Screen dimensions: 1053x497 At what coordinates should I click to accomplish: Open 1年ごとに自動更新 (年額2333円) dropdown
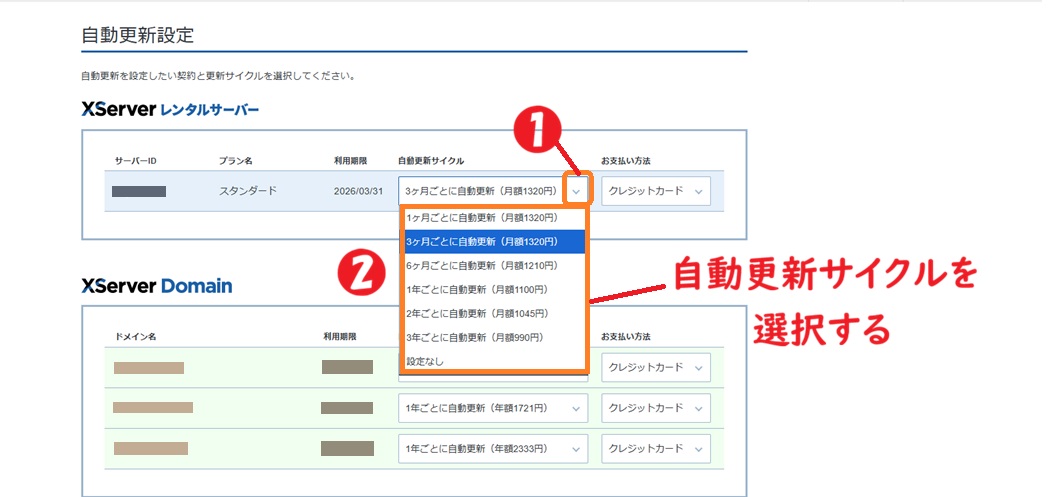[x=493, y=448]
